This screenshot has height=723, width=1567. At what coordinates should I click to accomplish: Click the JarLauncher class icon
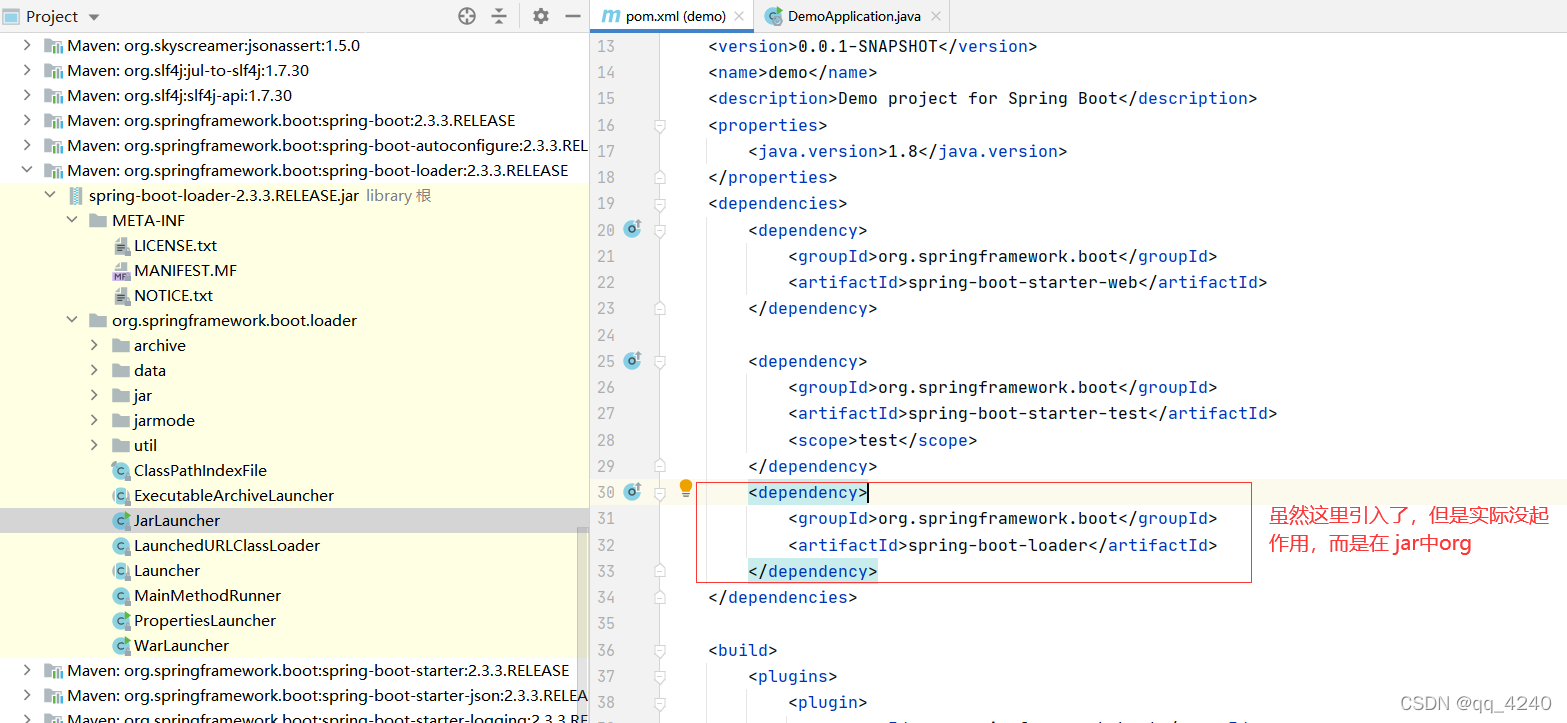121,521
